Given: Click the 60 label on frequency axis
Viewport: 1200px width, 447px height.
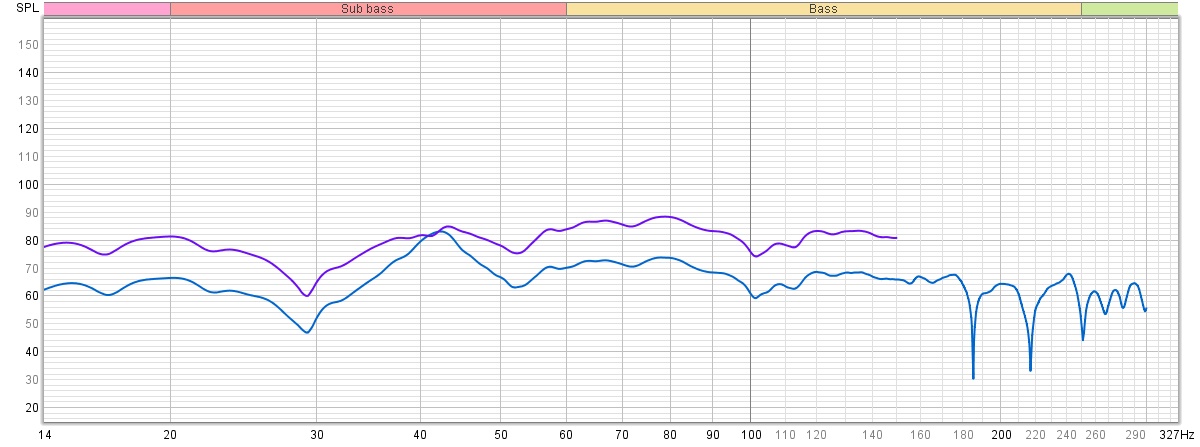Looking at the screenshot, I should tap(567, 435).
